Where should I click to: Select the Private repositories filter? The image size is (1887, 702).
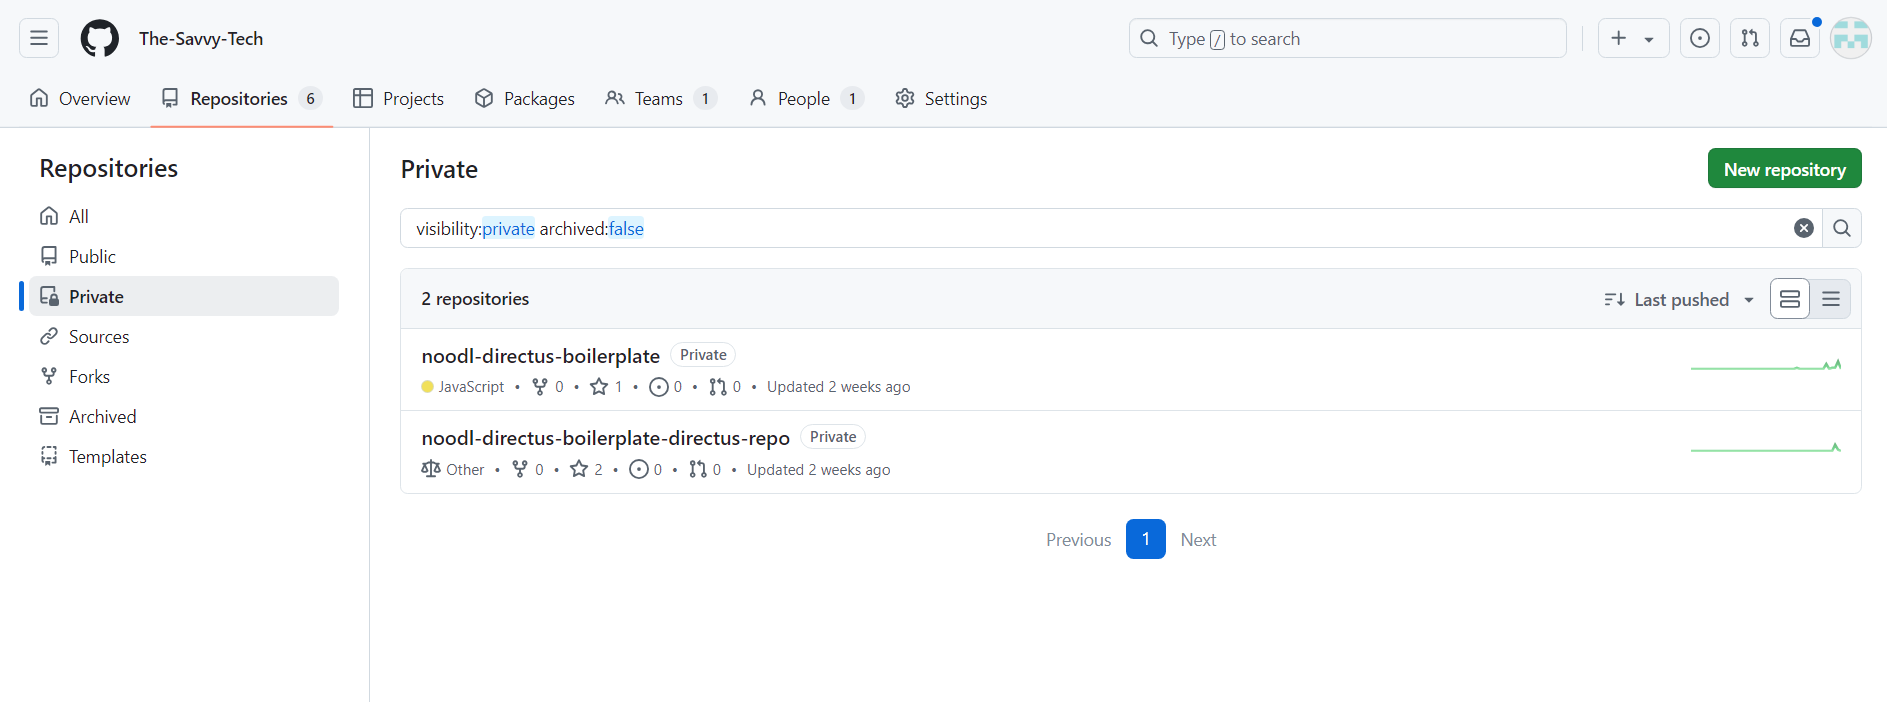click(184, 296)
